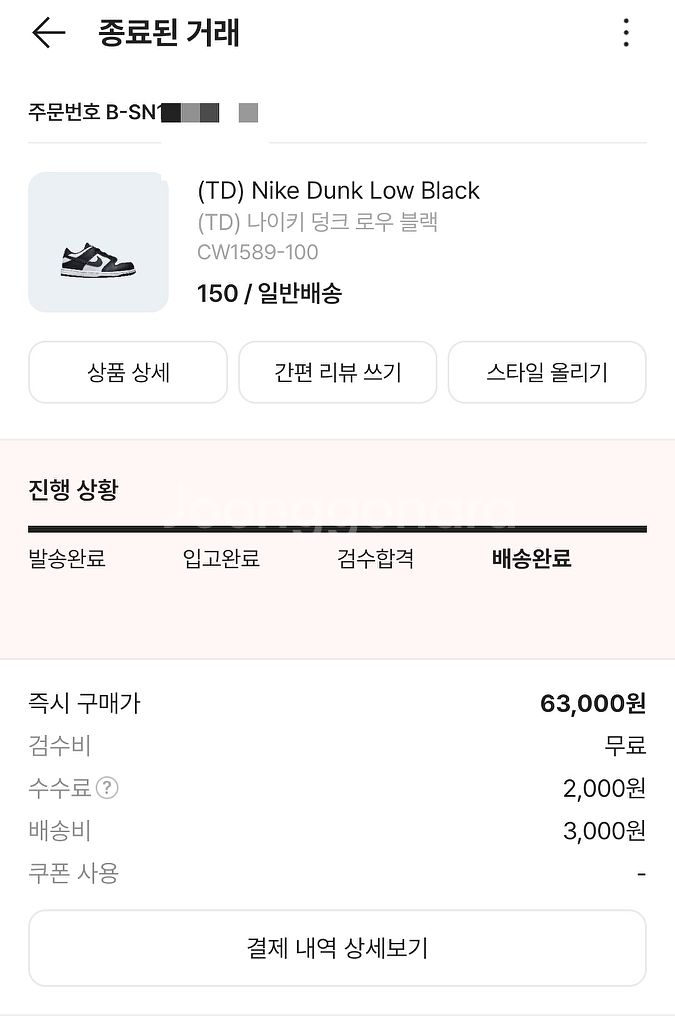Tap the 쿠폰 사용 row label
Viewport: 675px width, 1024px height.
[x=74, y=873]
